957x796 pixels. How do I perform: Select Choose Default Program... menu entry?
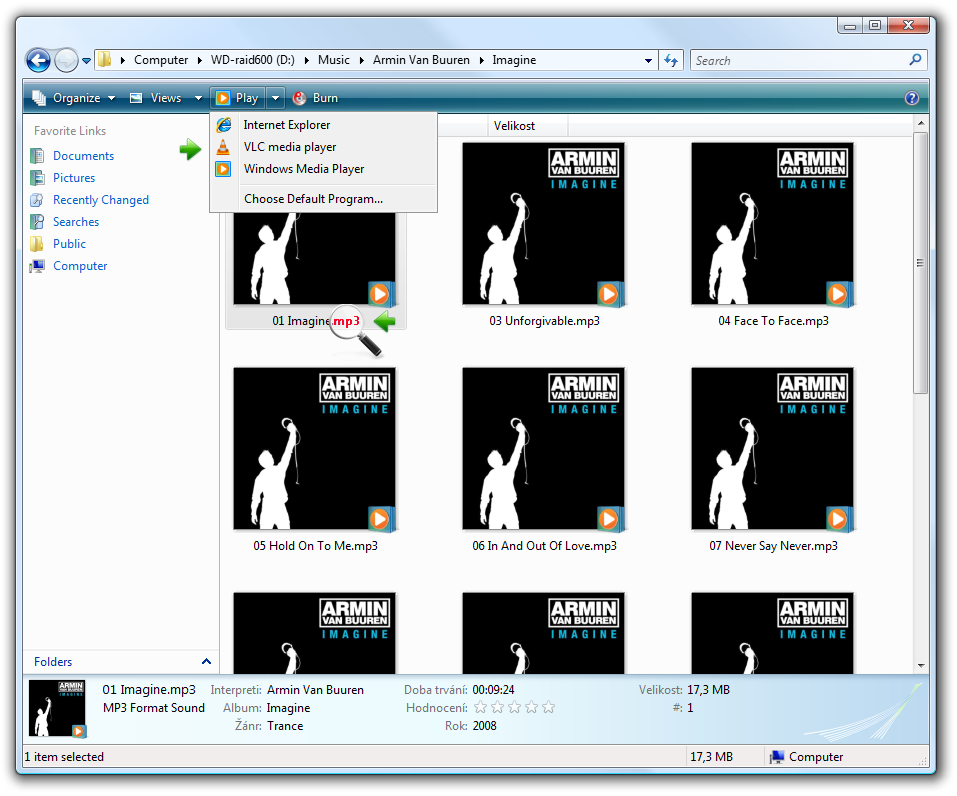[x=323, y=198]
